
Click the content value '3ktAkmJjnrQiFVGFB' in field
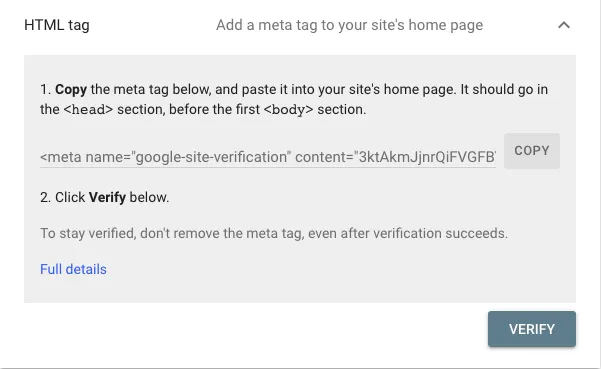pos(427,157)
